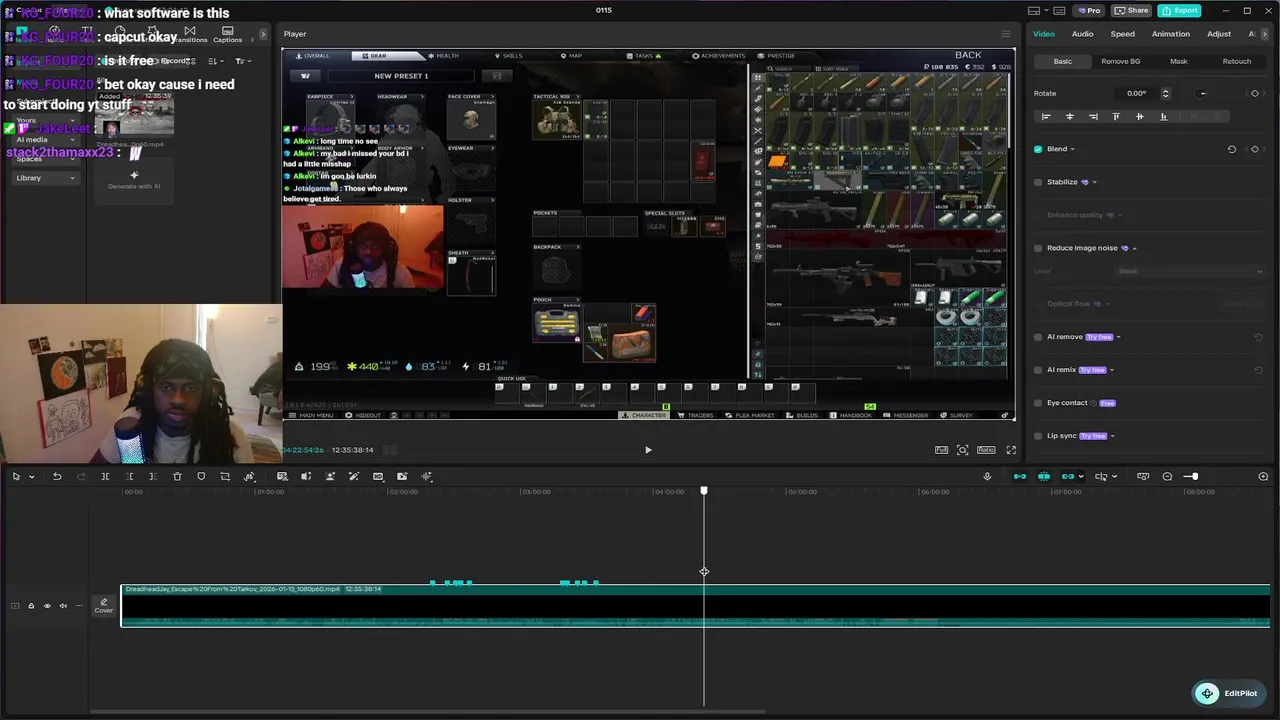1280x720 pixels.
Task: Click the delete right (trim end) icon
Action: pos(153,476)
